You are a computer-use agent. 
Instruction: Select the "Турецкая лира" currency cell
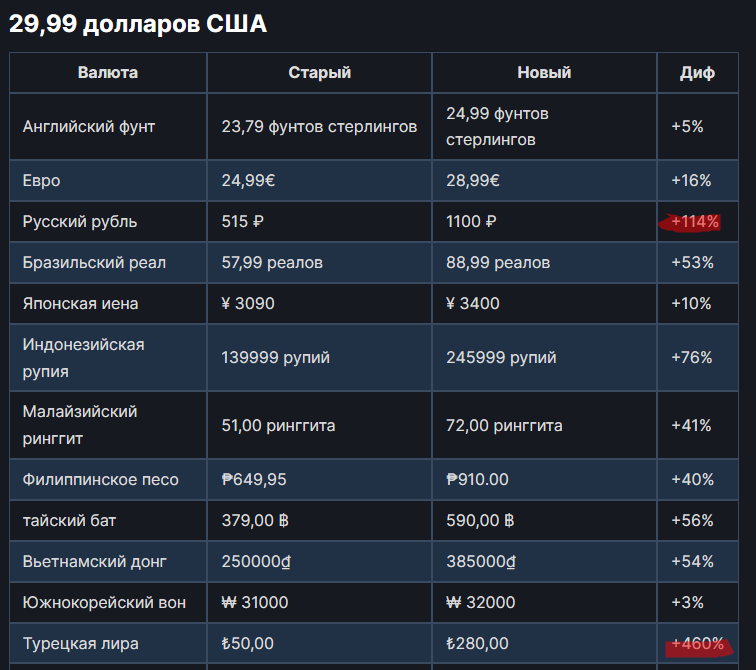tap(81, 644)
